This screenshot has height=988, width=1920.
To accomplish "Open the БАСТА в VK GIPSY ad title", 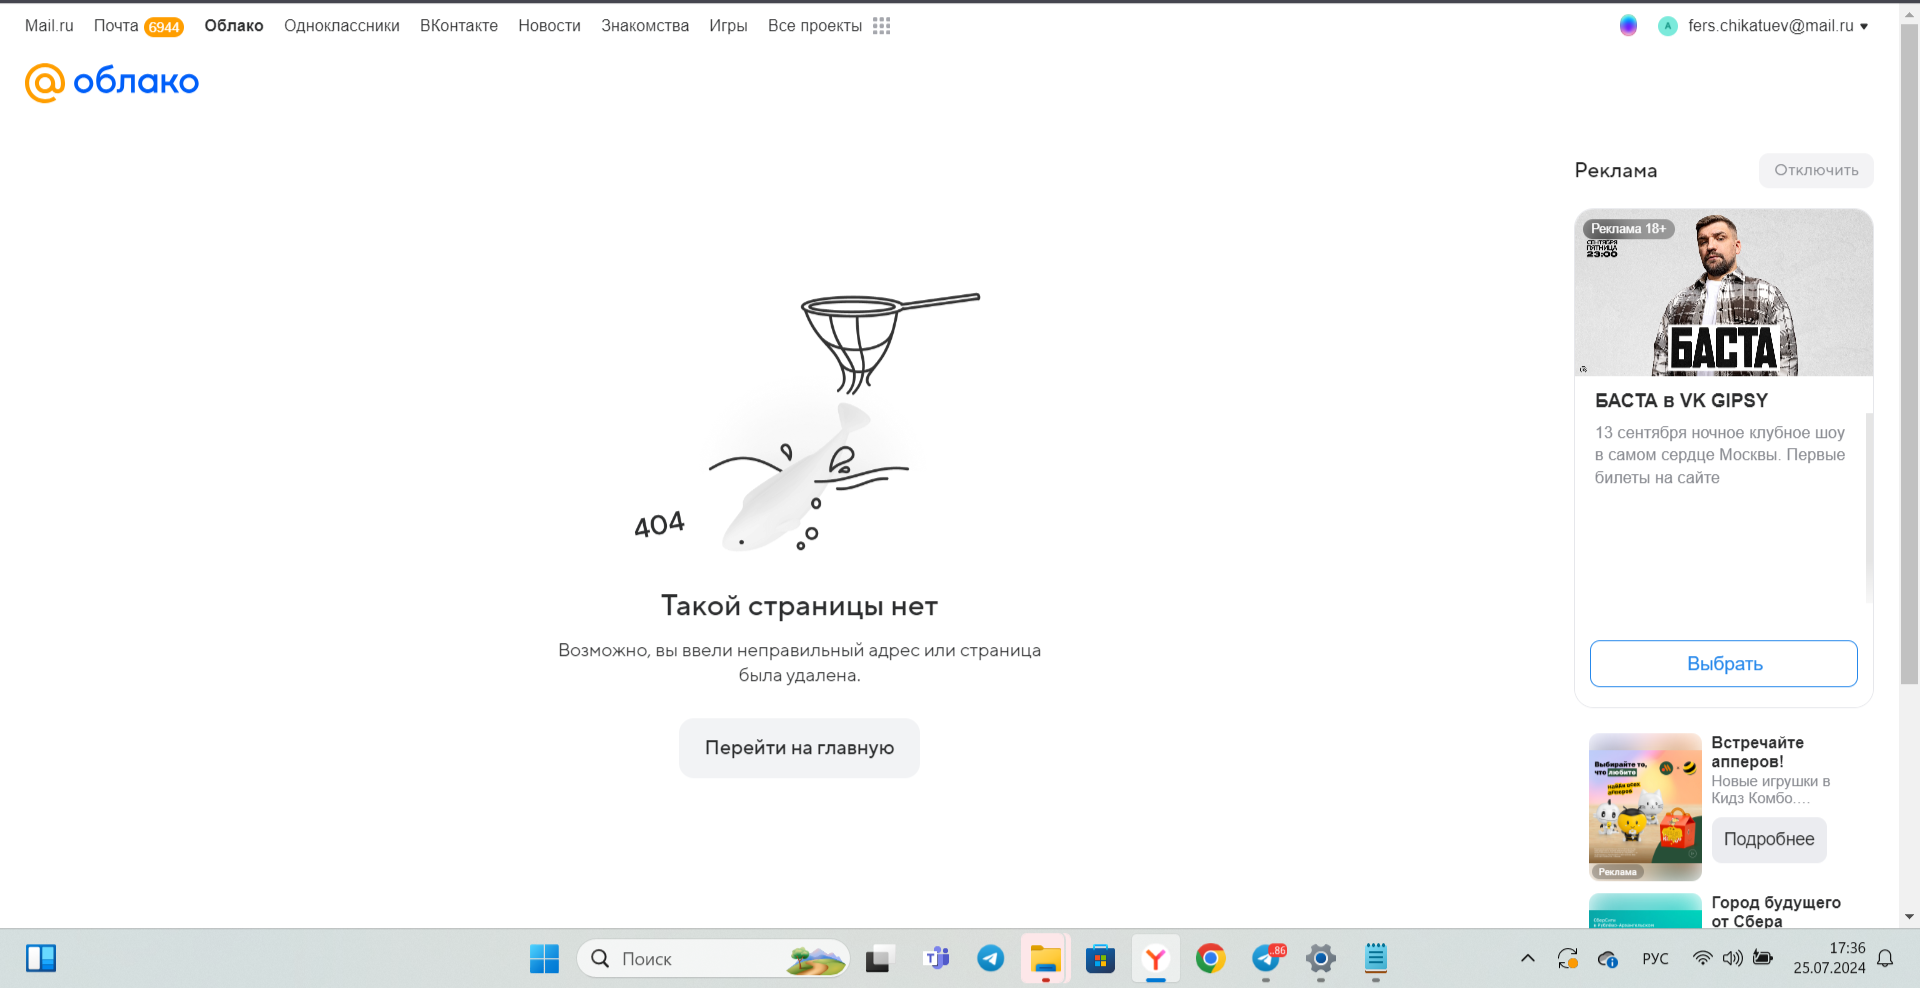I will tap(1681, 401).
